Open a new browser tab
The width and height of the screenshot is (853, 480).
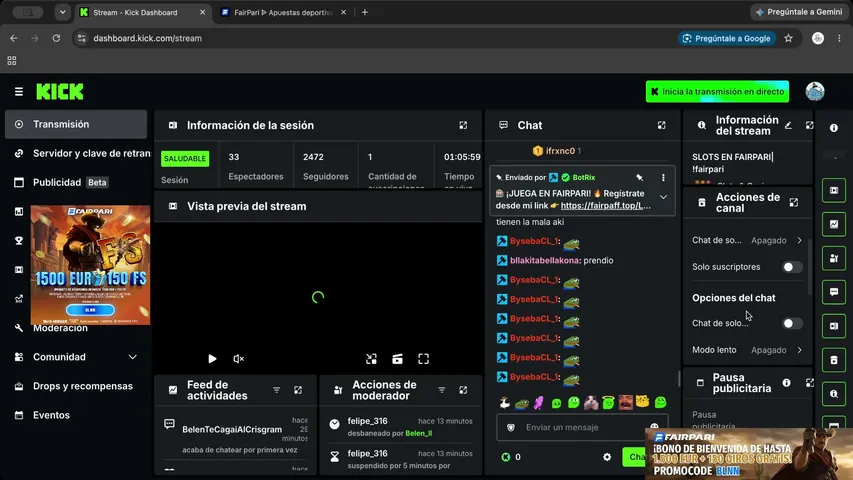point(364,12)
